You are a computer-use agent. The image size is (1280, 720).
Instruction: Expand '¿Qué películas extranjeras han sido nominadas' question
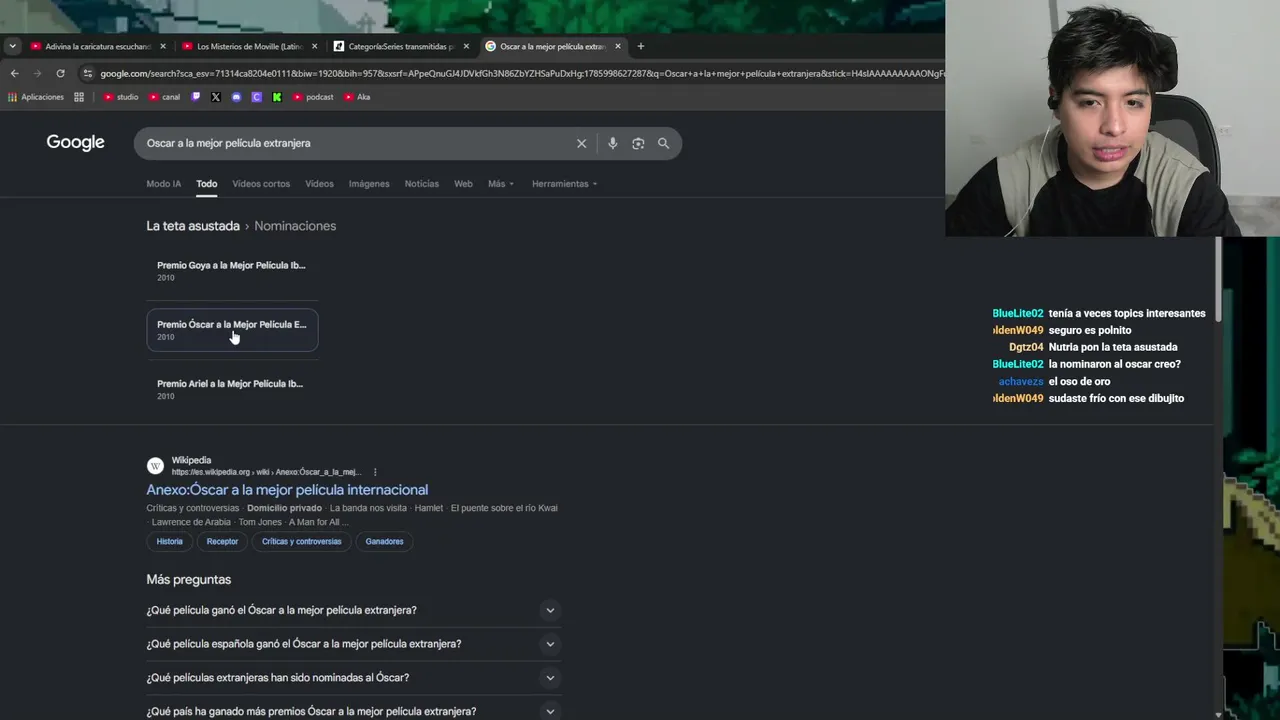click(x=353, y=678)
